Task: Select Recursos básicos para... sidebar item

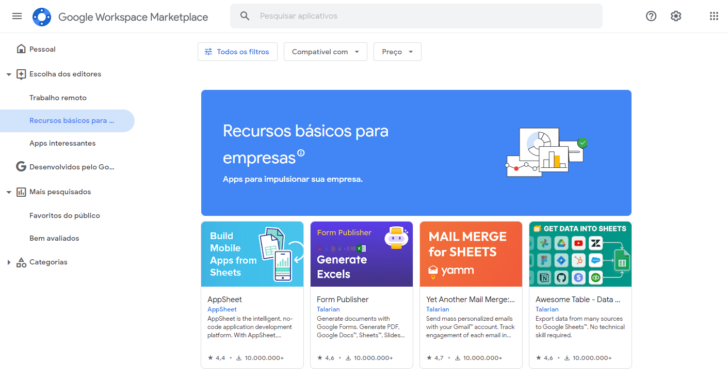Action: (x=67, y=121)
